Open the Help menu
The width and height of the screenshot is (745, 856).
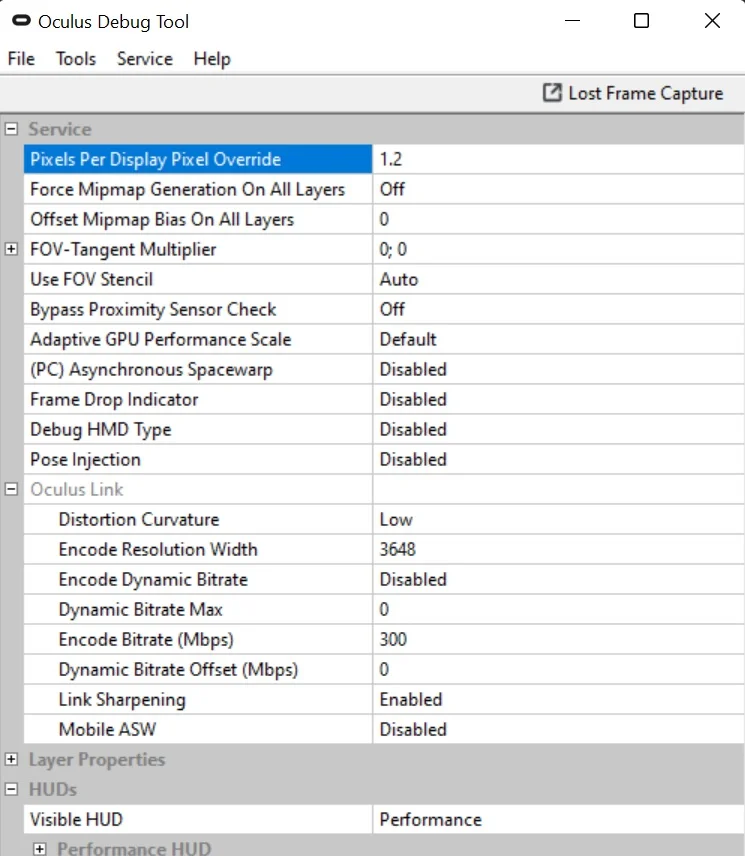coord(212,58)
